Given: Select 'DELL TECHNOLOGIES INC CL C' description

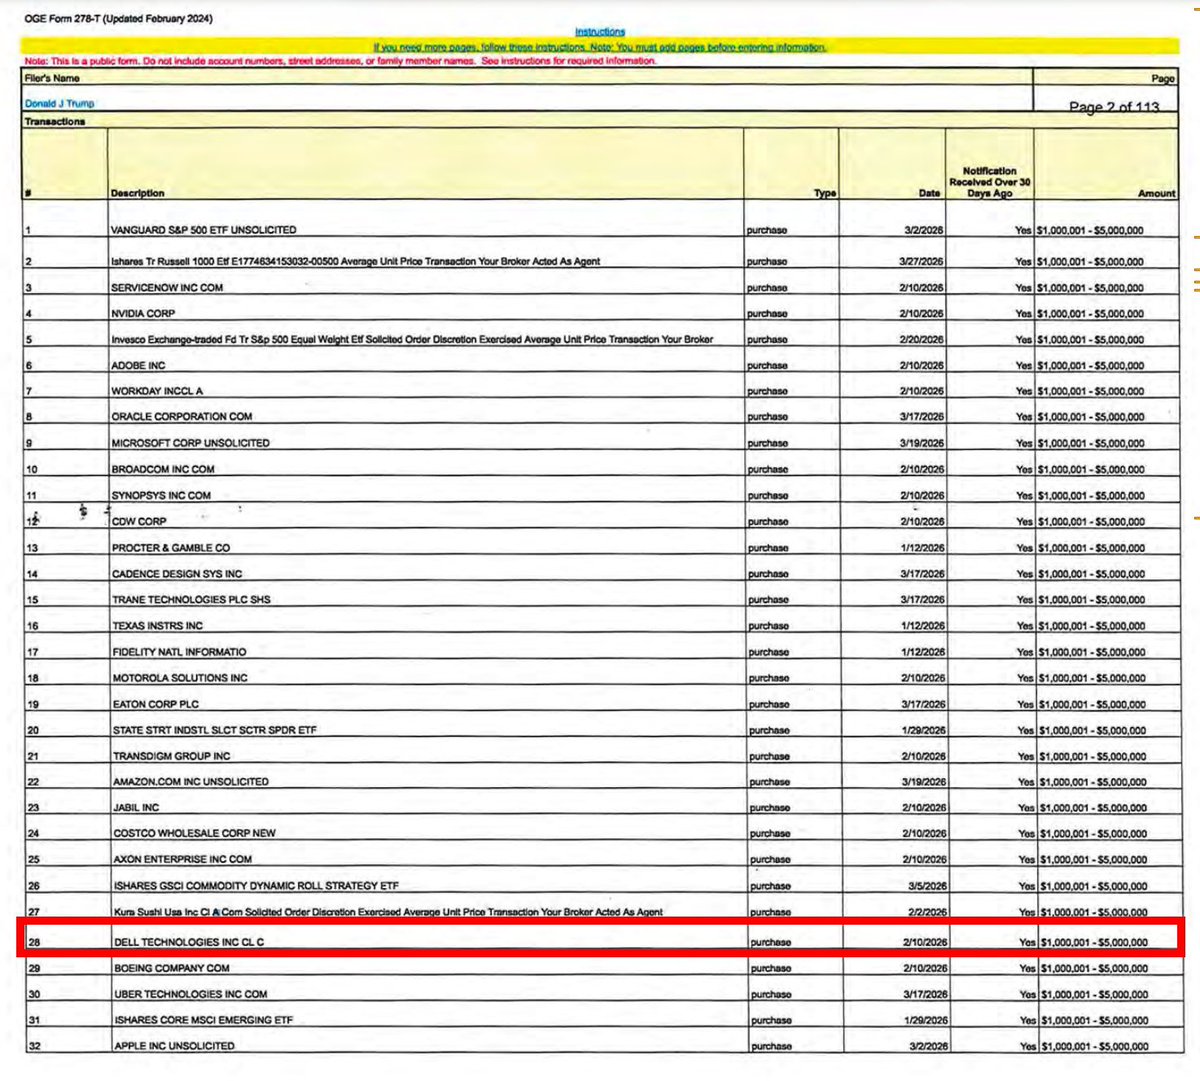Looking at the screenshot, I should [189, 942].
